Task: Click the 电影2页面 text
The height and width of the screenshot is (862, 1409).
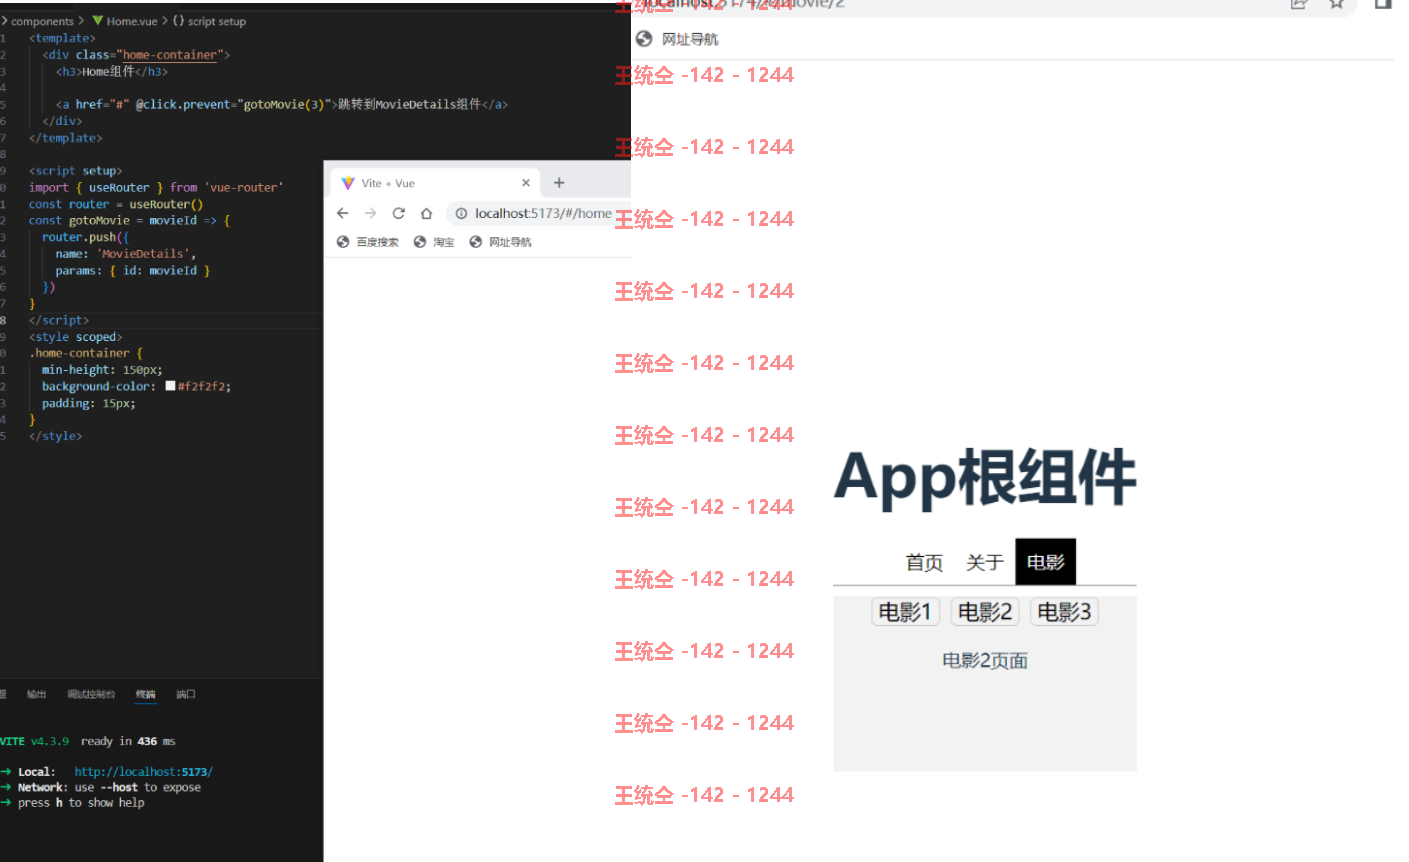Action: pyautogui.click(x=985, y=661)
